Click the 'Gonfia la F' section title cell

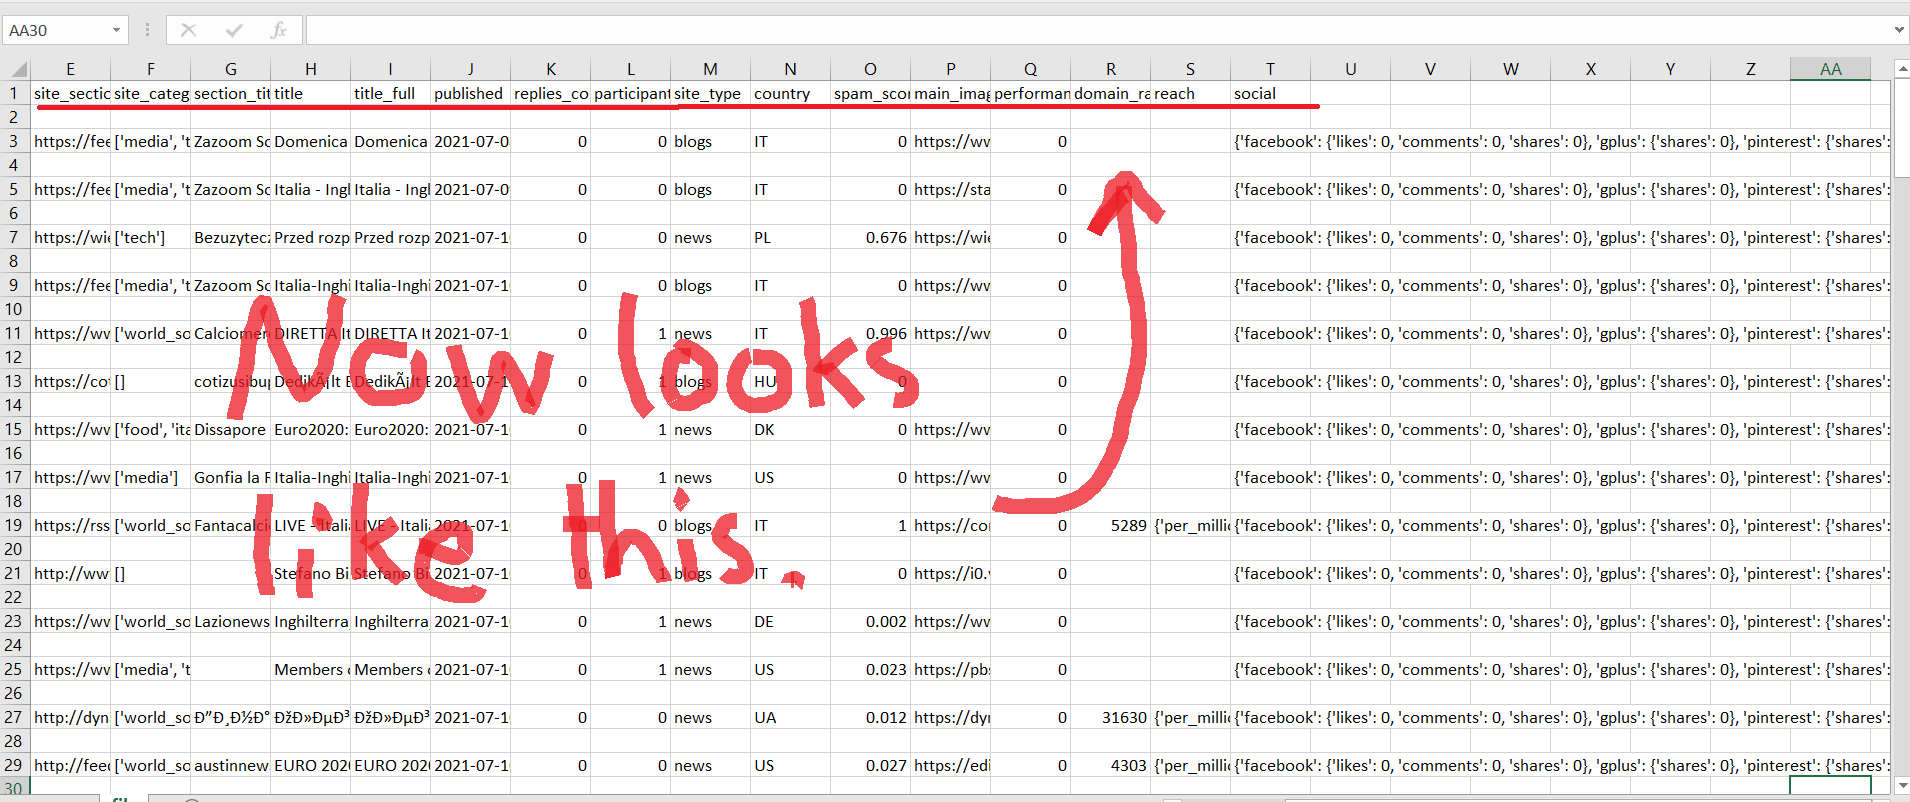point(230,477)
